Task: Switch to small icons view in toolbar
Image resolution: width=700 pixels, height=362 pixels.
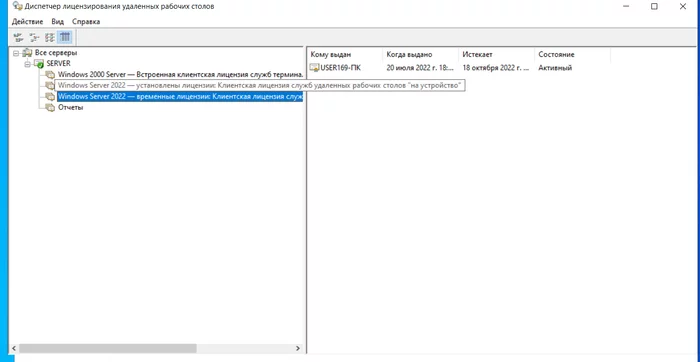Action: click(34, 37)
